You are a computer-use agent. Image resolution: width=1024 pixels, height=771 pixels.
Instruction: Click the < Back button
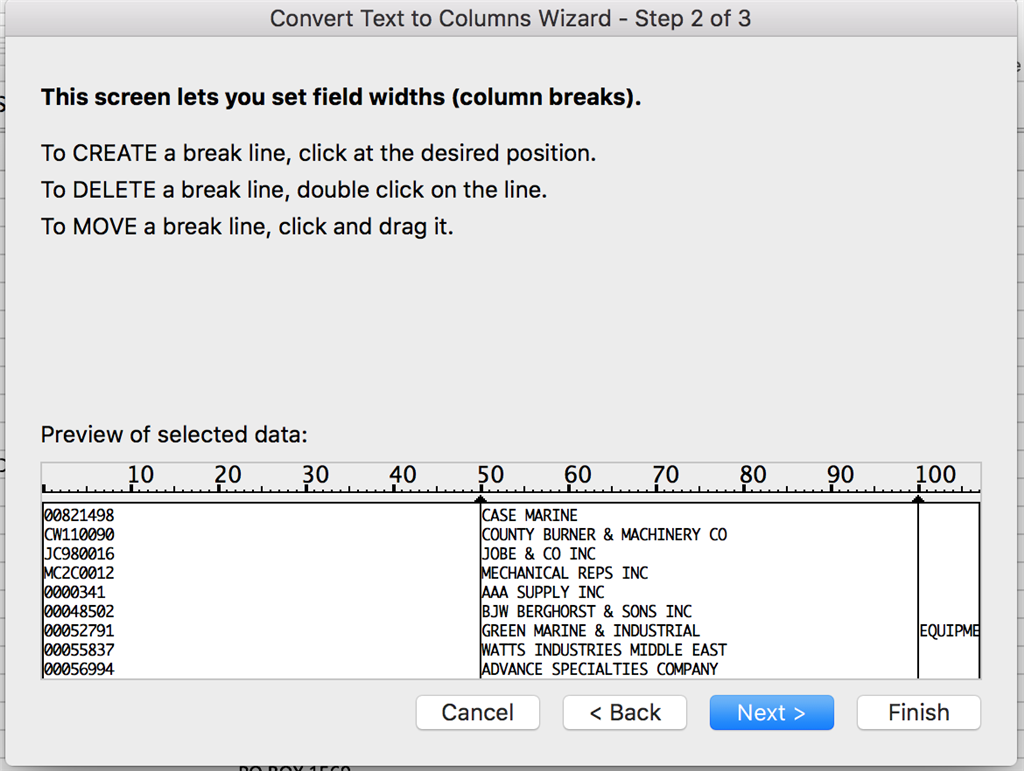[624, 713]
